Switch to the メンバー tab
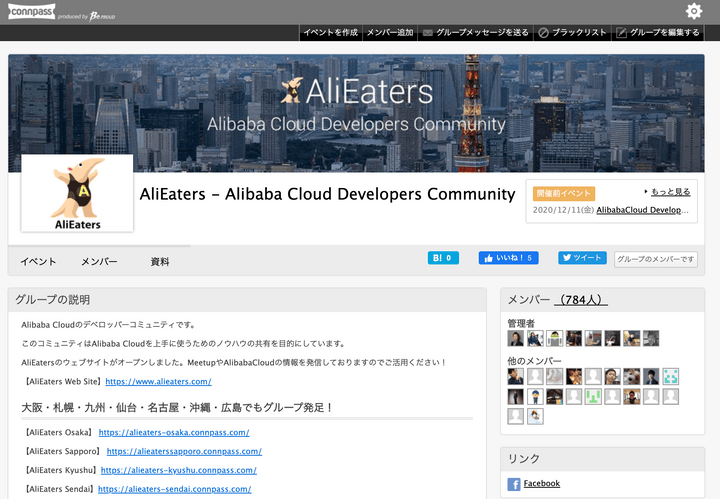The image size is (720, 499). point(99,262)
